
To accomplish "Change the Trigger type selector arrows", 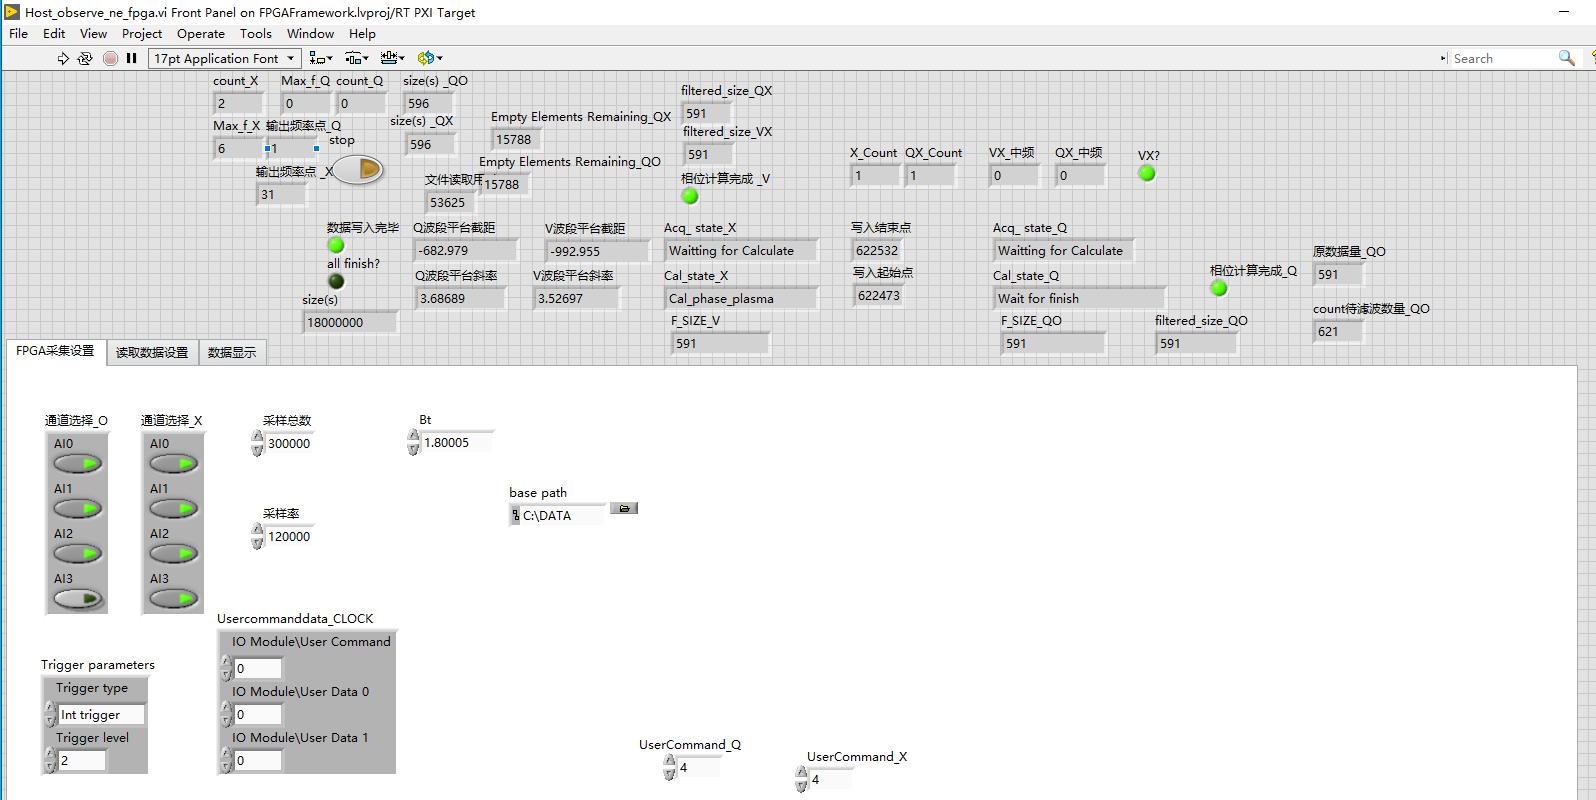I will (x=50, y=714).
